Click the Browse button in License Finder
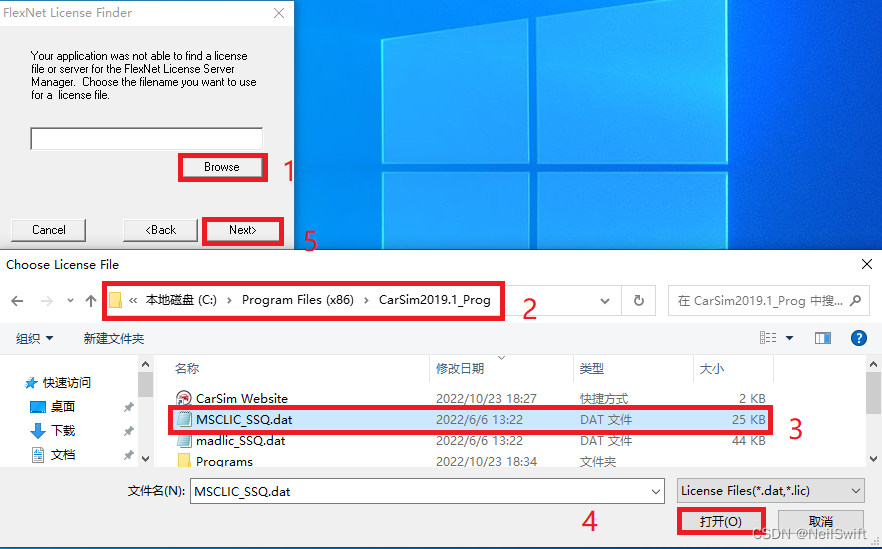The width and height of the screenshot is (882, 549). 222,167
